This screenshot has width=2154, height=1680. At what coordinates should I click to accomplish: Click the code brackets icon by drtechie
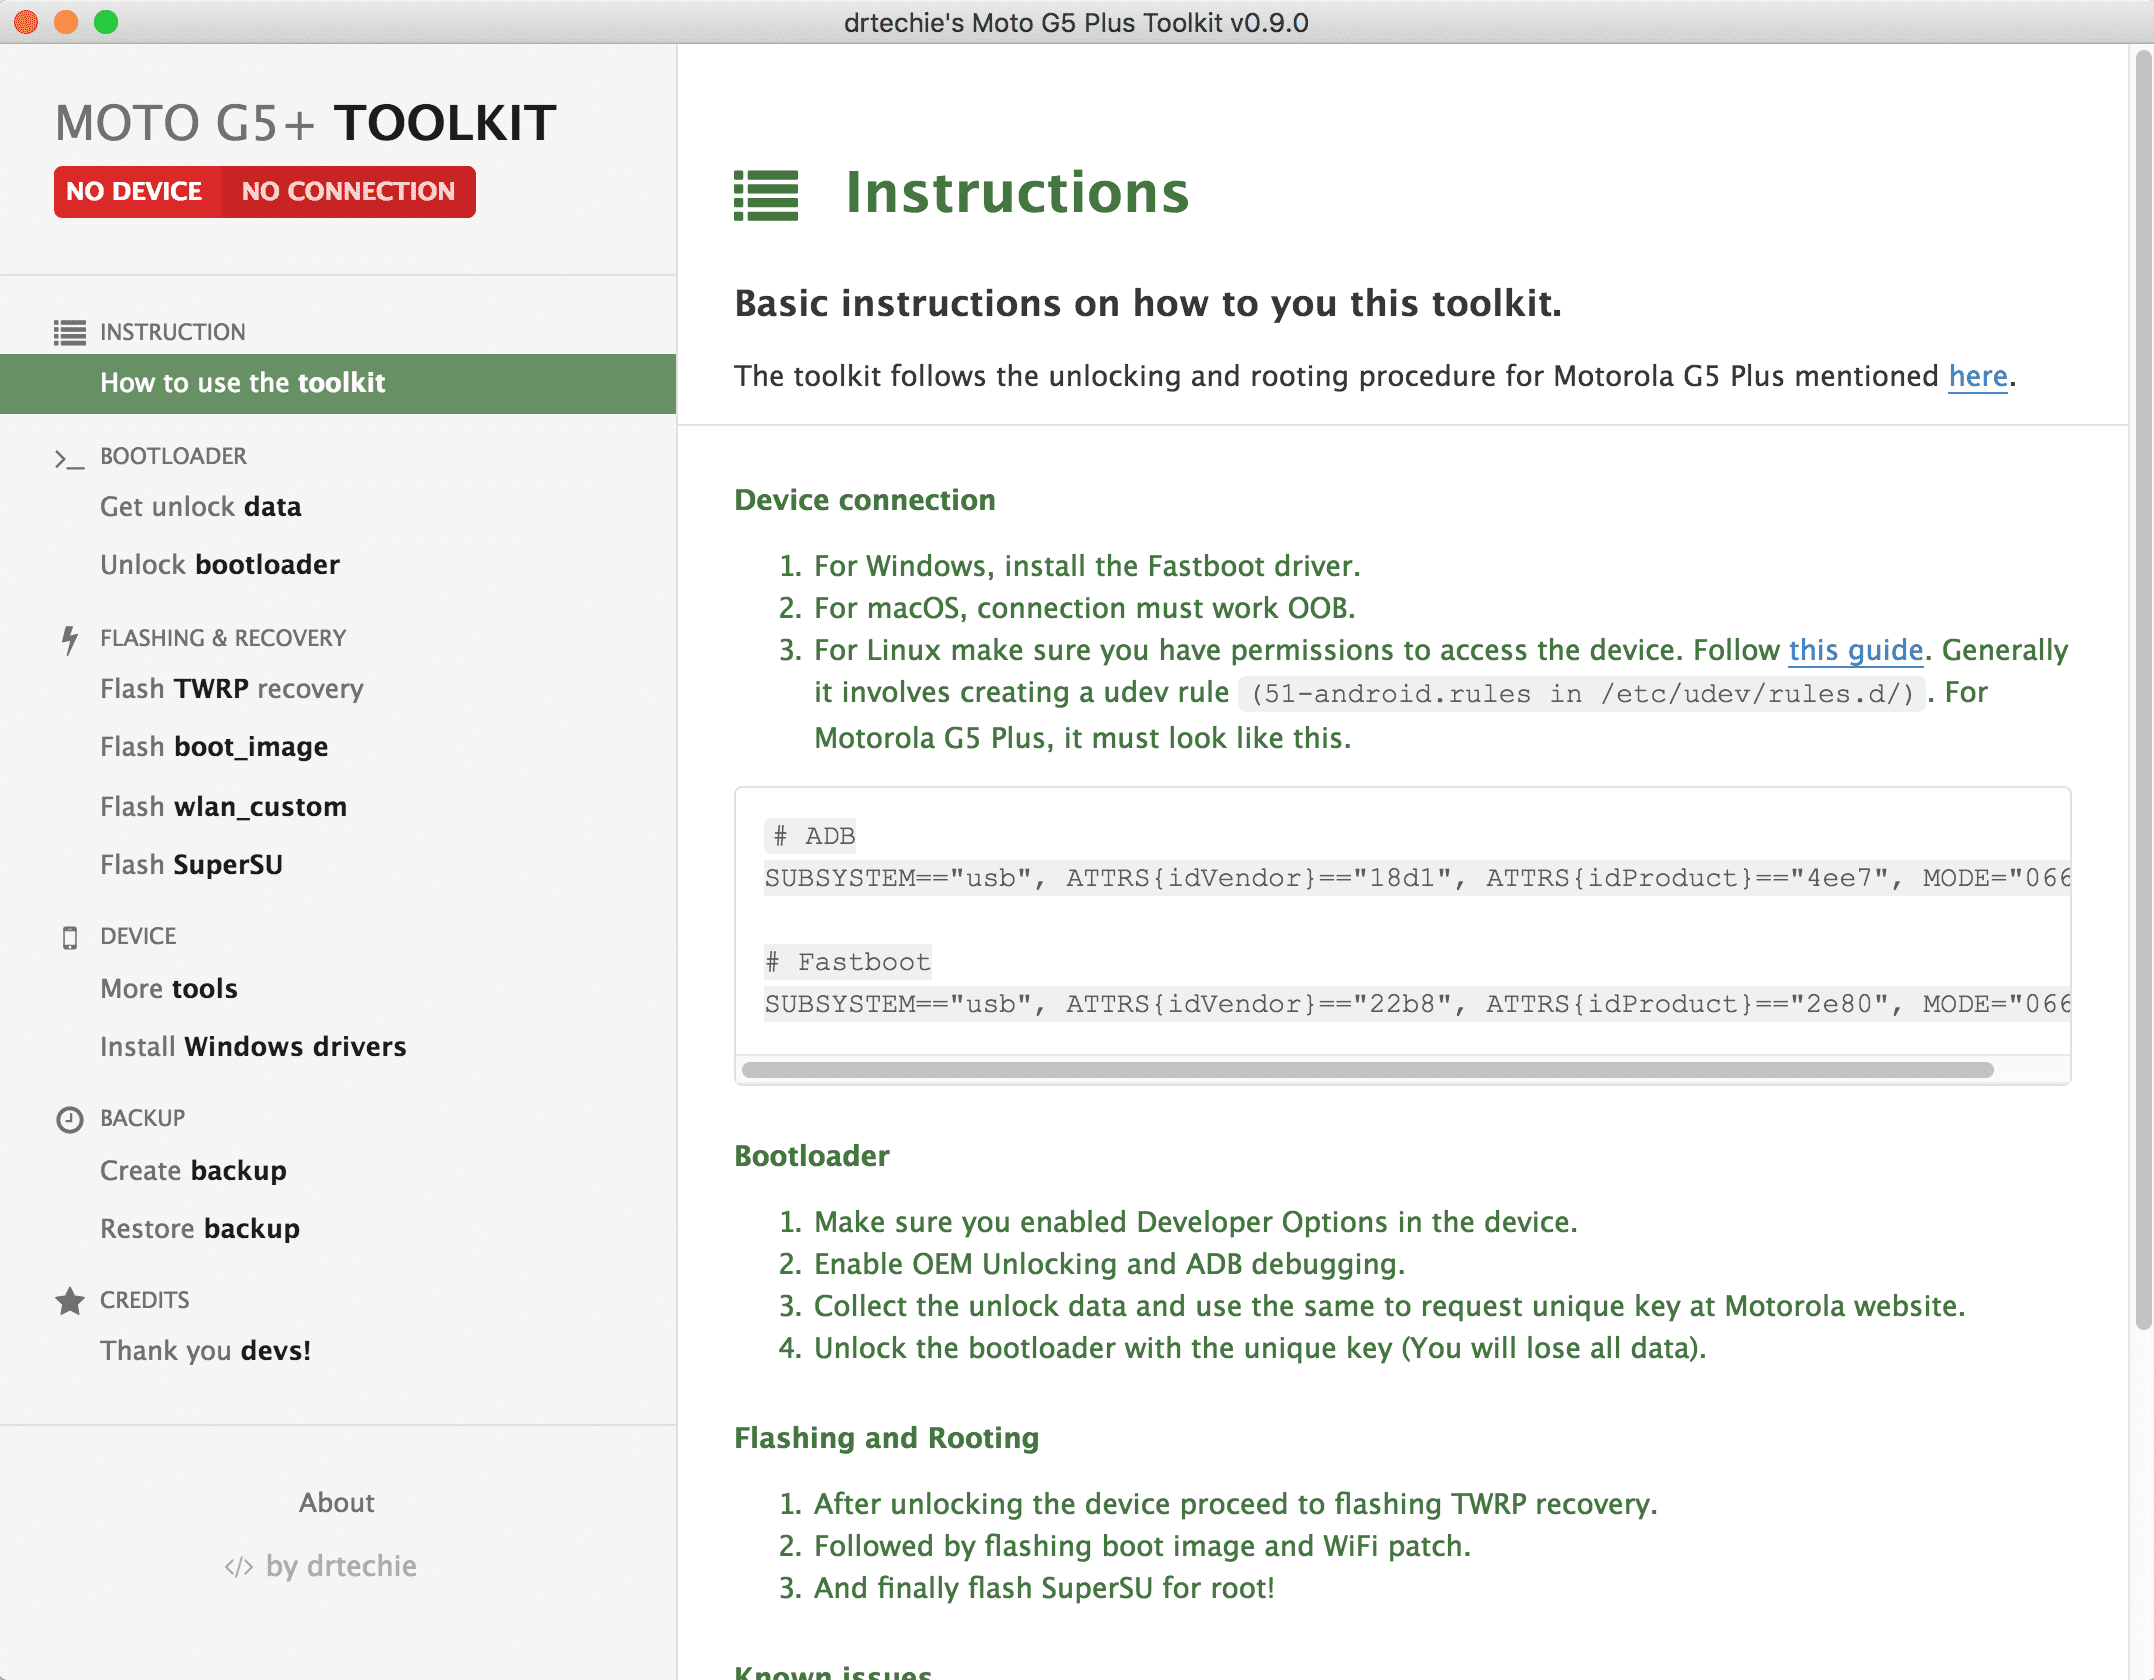(238, 1566)
